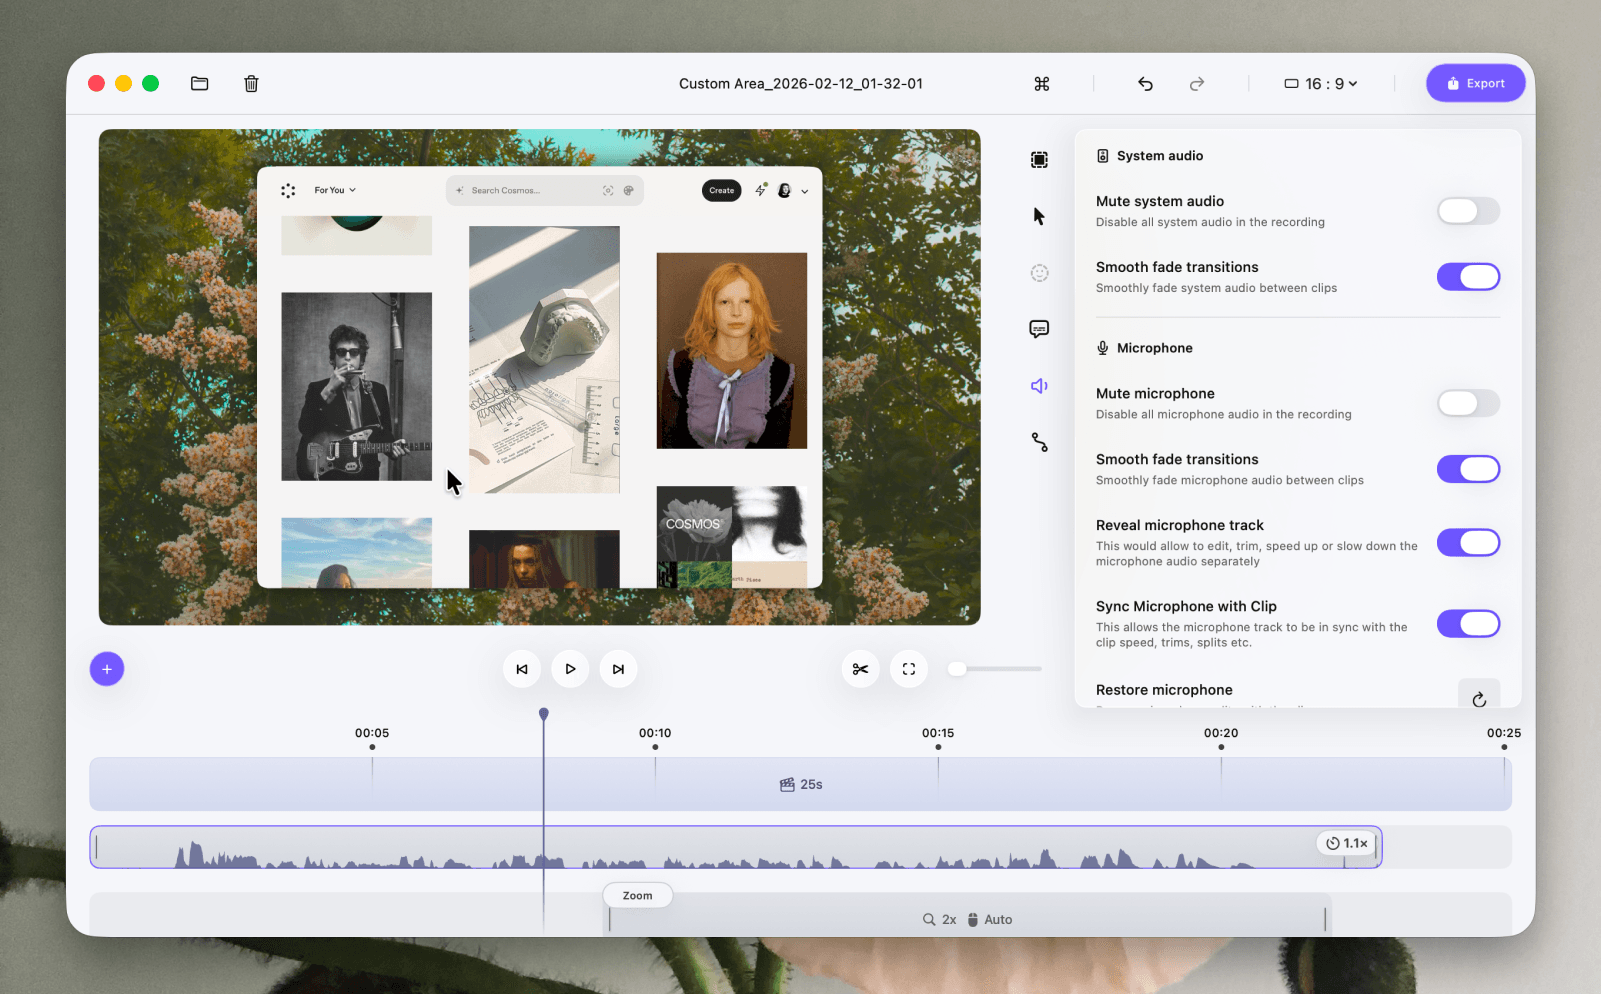Enable Mute system audio toggle
1601x994 pixels.
coord(1467,211)
